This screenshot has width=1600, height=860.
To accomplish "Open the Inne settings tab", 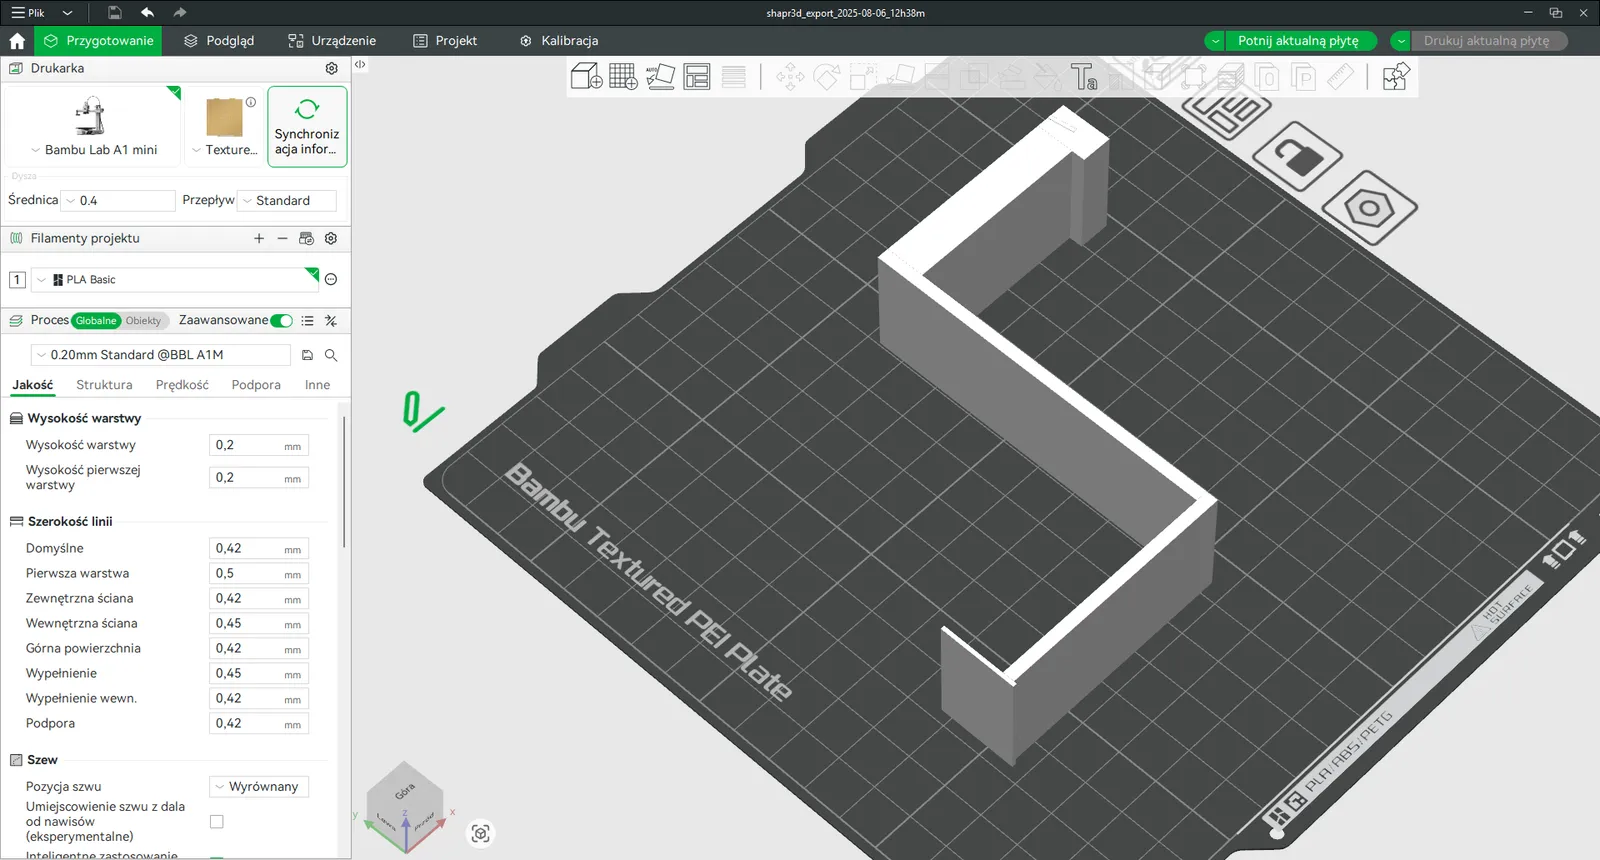I will pyautogui.click(x=317, y=385).
